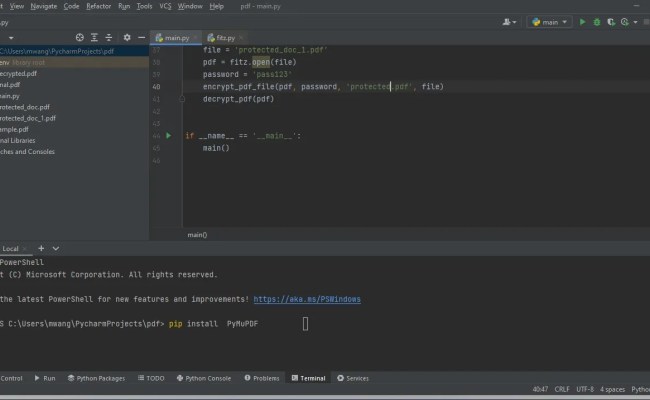
Task: Collapse all in project panel
Action: [x=109, y=38]
